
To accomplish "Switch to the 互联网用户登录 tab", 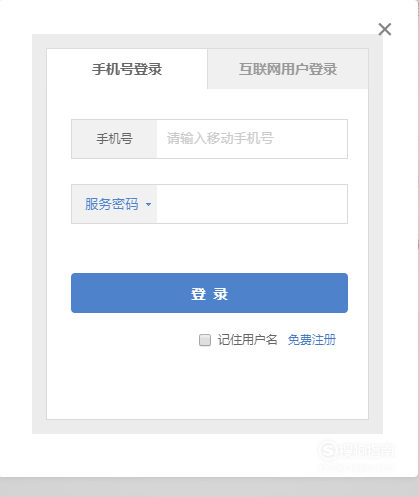I will tap(288, 69).
